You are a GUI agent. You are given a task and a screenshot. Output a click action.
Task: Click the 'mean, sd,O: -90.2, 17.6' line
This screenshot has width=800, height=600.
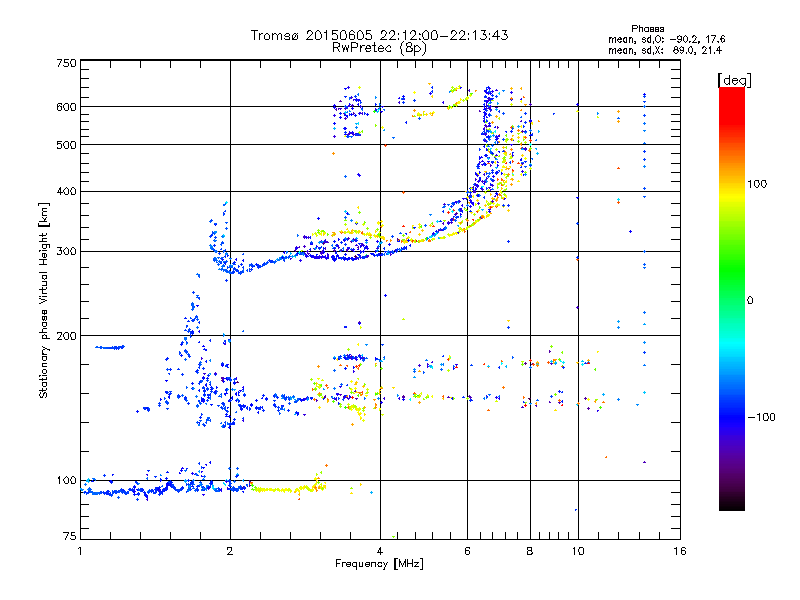[666, 39]
